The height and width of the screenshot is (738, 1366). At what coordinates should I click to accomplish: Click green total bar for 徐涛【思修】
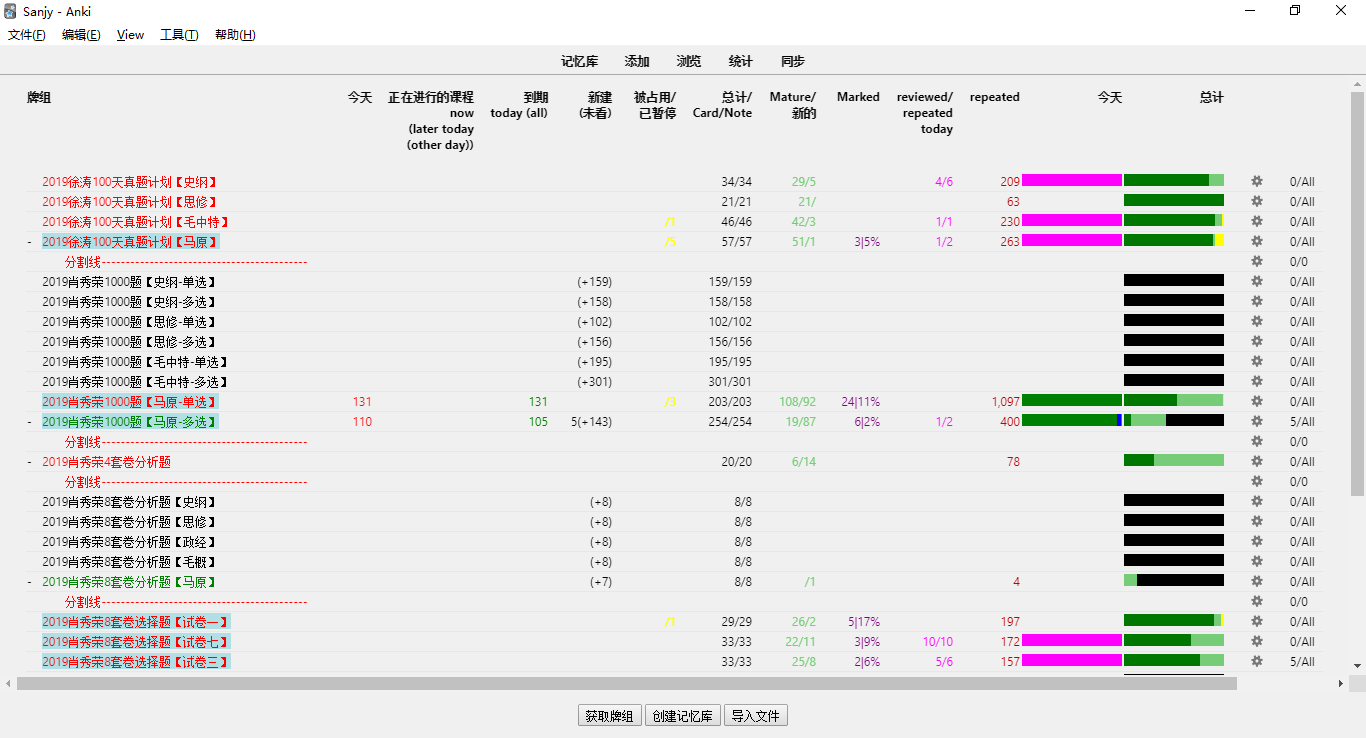tap(1174, 201)
